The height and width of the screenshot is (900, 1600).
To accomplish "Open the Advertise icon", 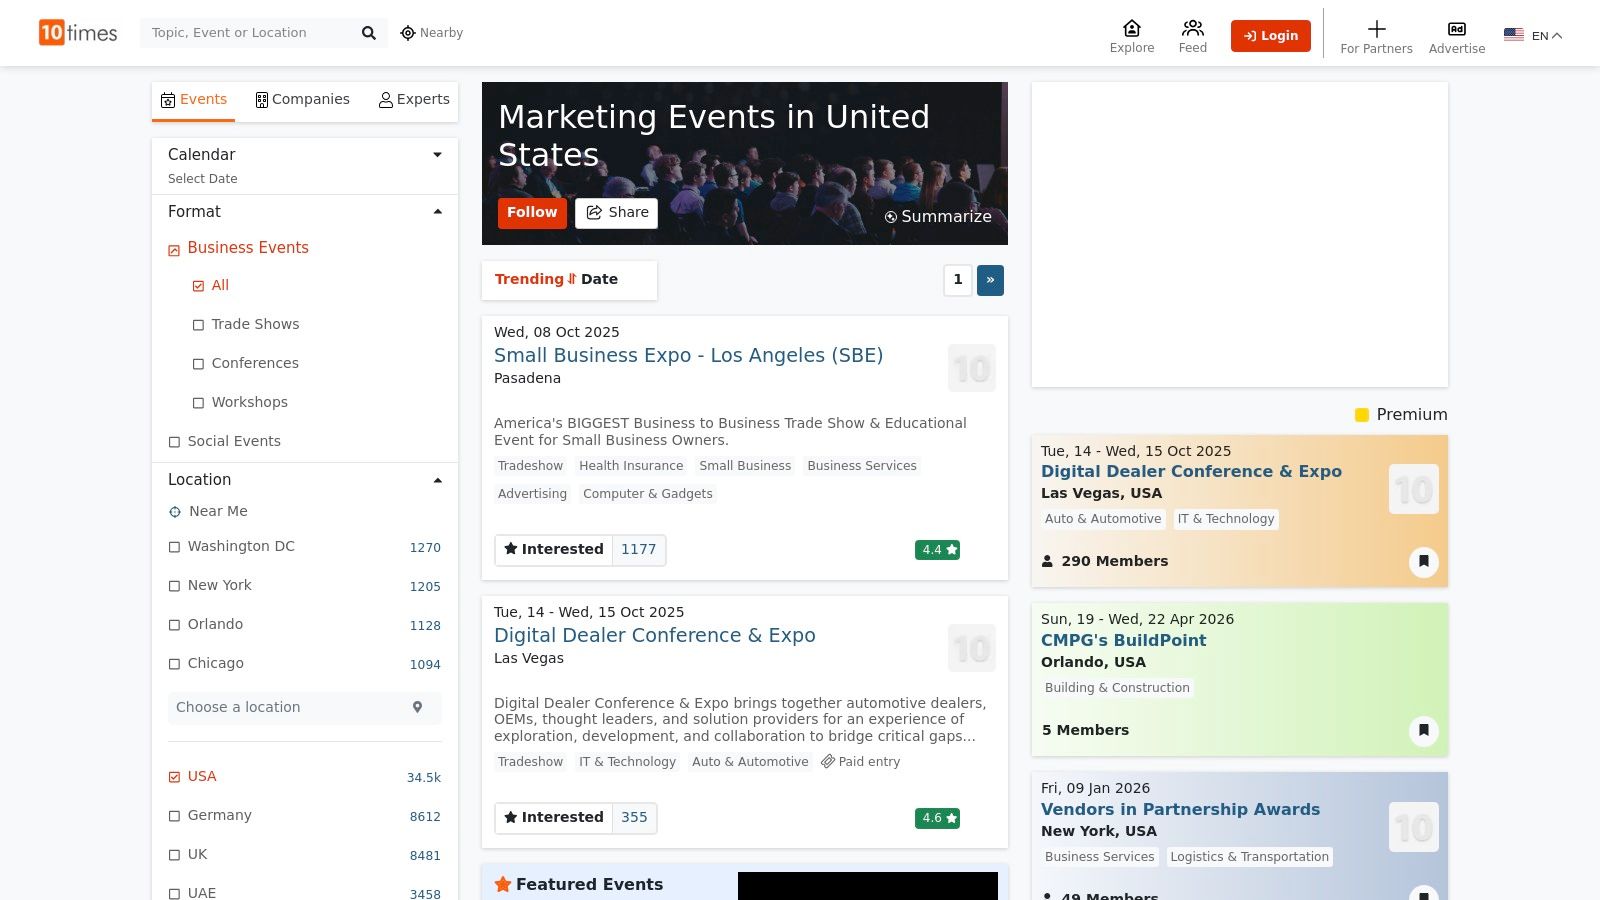I will 1456,29.
